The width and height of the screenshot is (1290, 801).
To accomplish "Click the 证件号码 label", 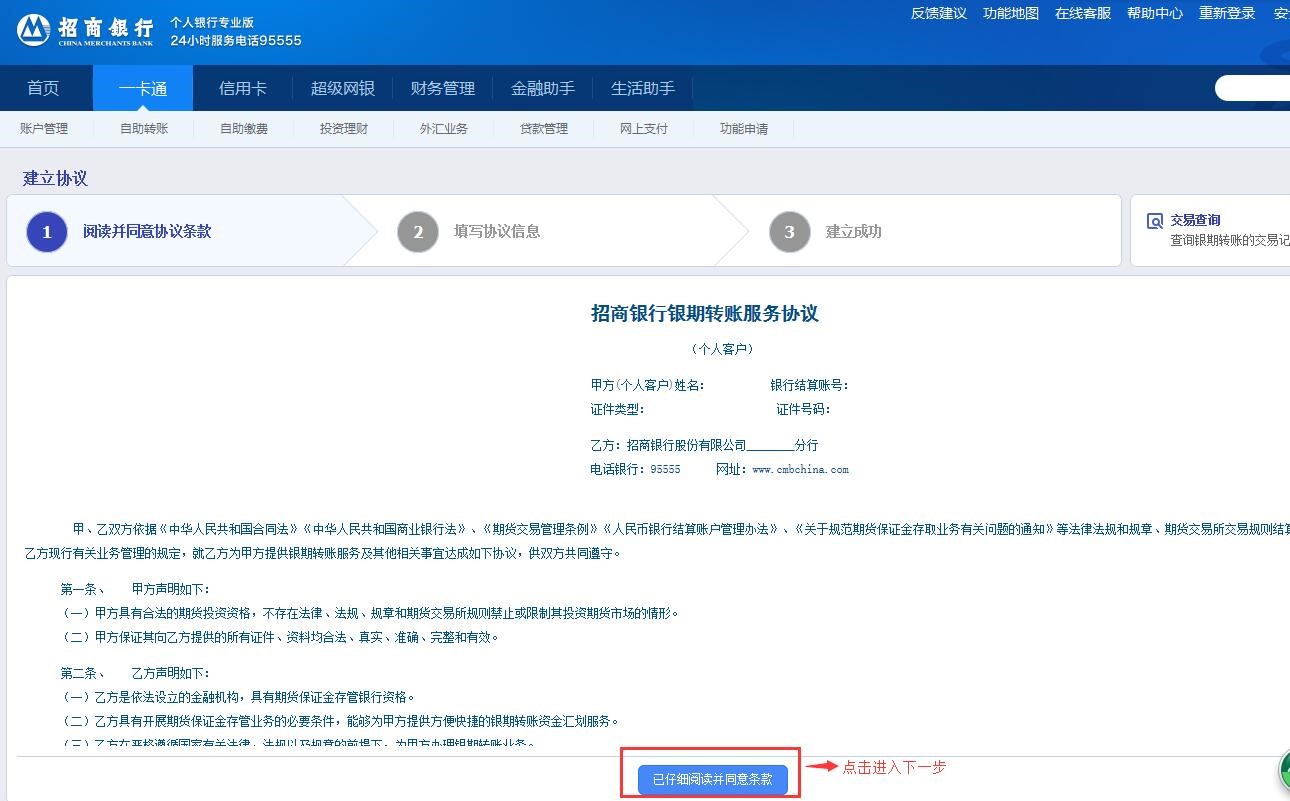I will pos(803,409).
